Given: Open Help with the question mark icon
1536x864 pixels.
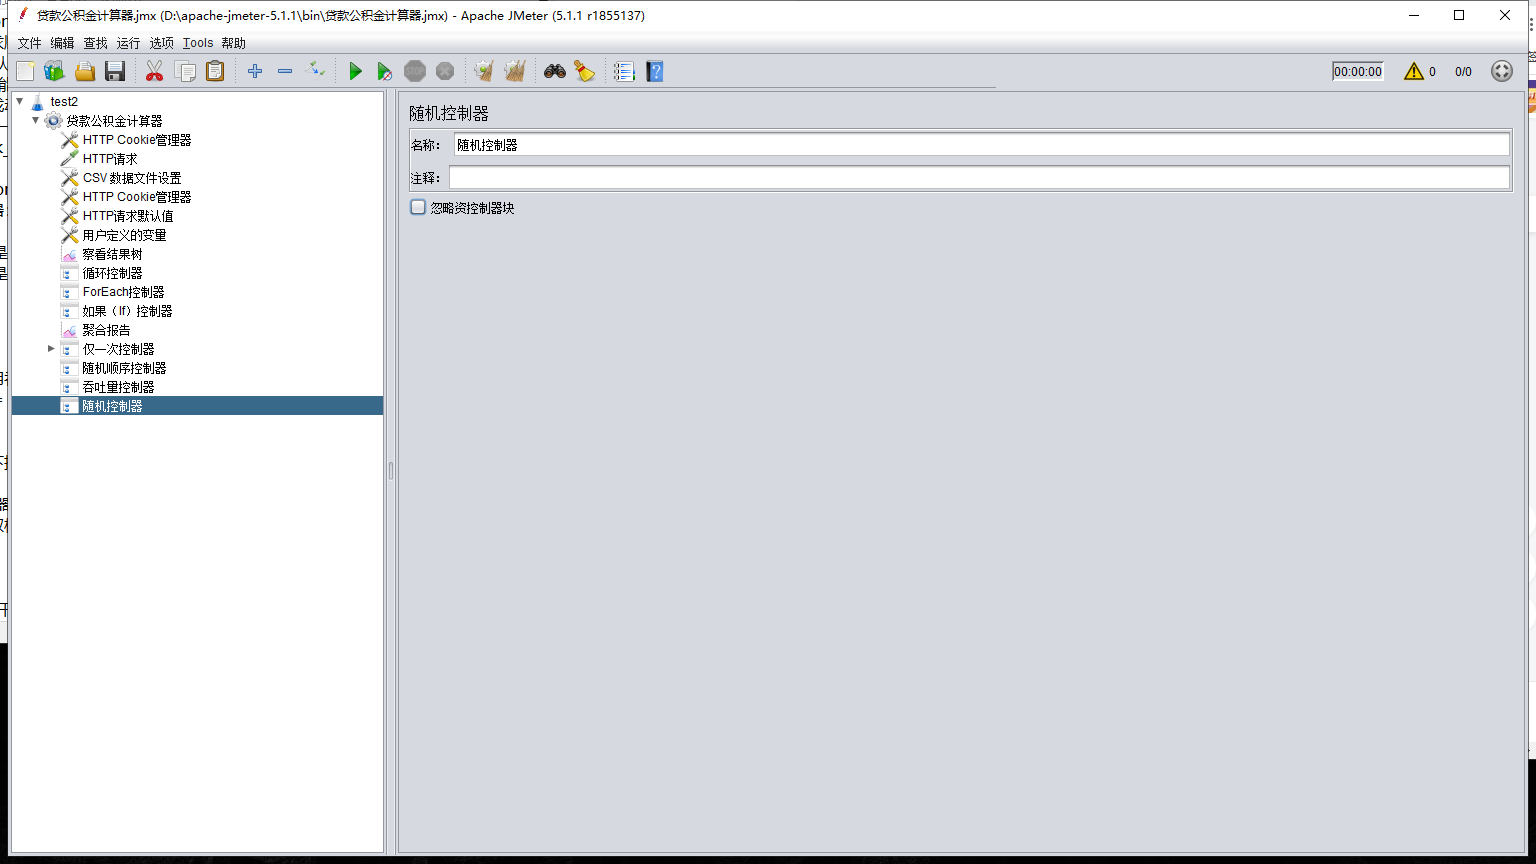Looking at the screenshot, I should coord(655,71).
